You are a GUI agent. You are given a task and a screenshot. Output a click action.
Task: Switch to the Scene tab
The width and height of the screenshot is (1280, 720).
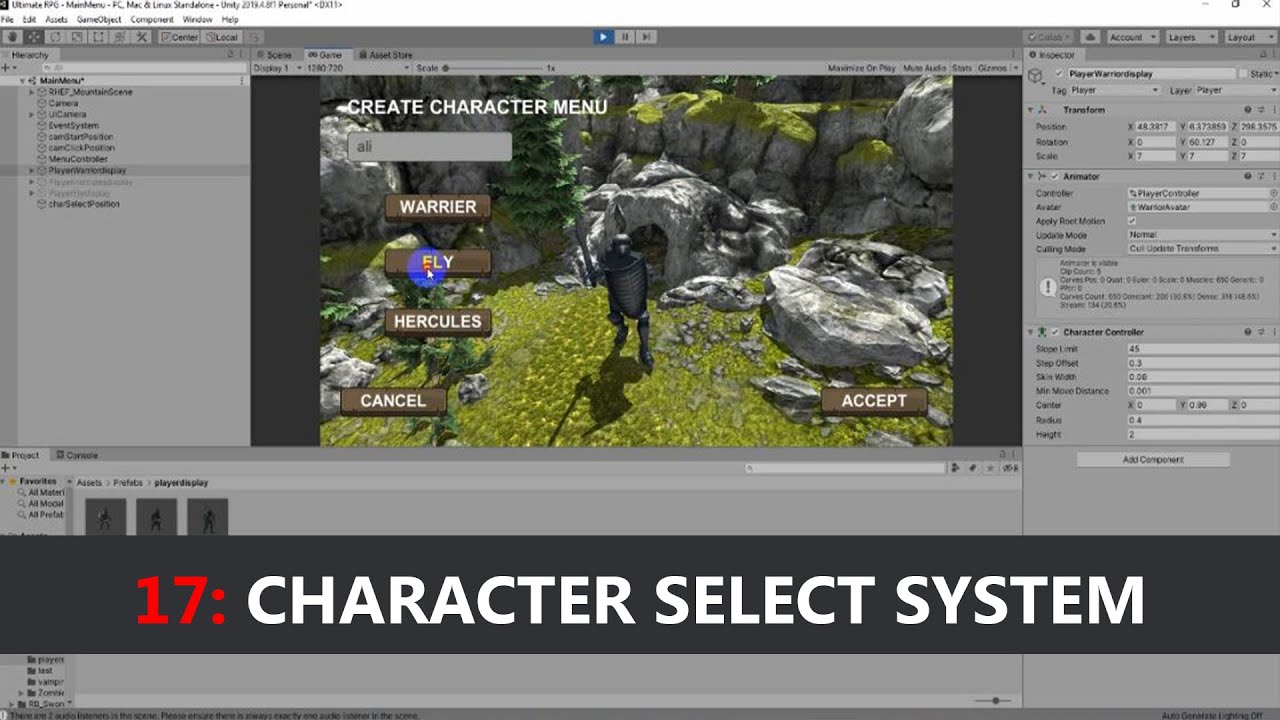tap(275, 55)
